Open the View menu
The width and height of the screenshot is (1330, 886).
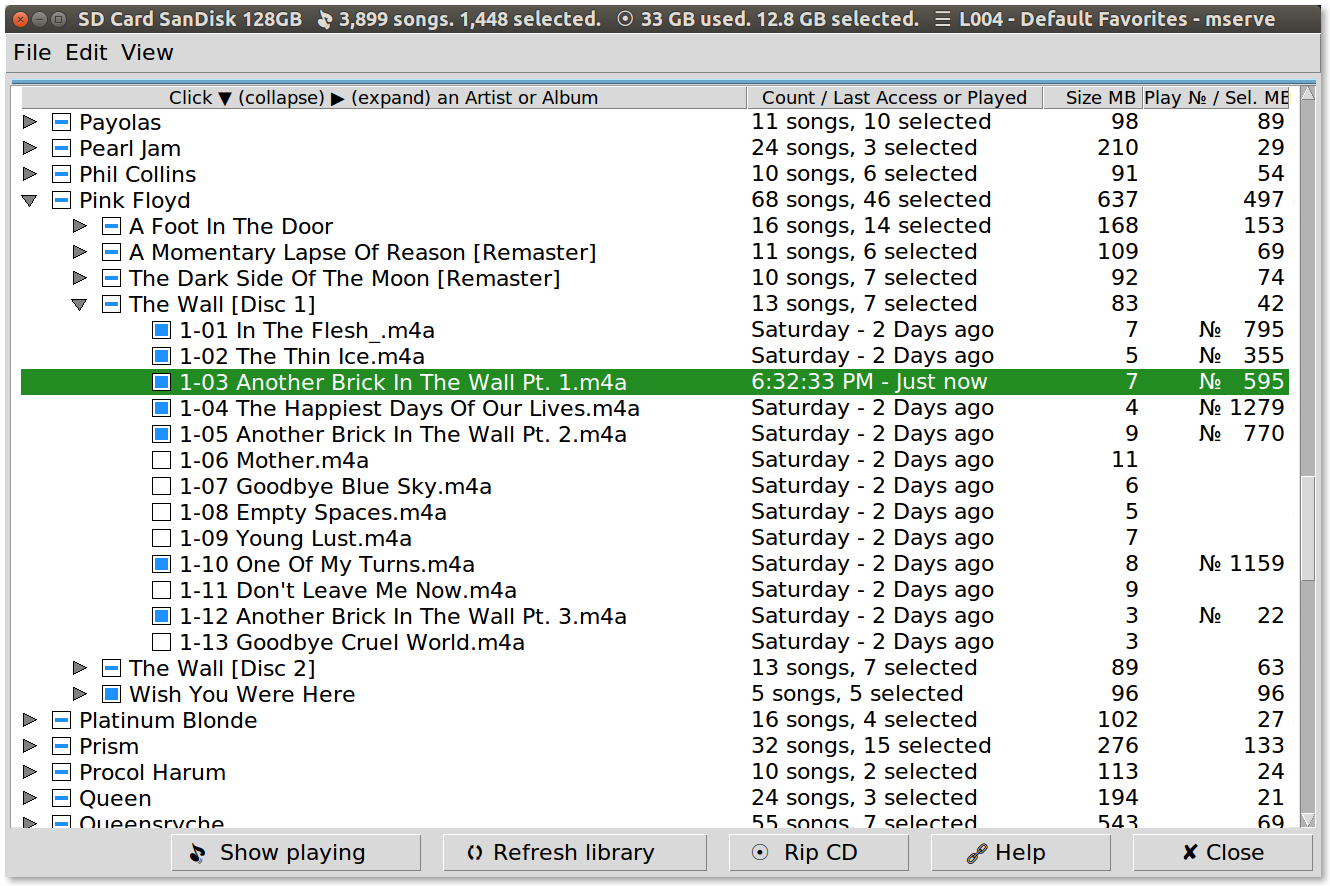pos(147,53)
